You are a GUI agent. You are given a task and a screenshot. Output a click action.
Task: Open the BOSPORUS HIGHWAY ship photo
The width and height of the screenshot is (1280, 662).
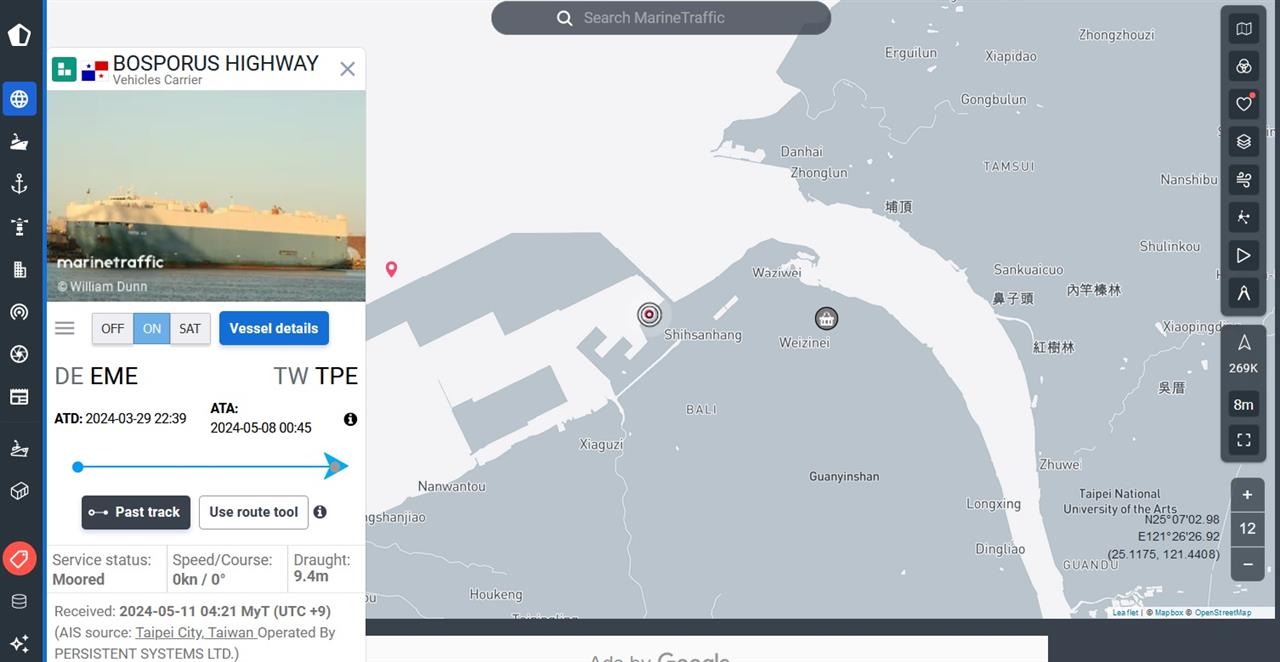pyautogui.click(x=206, y=196)
